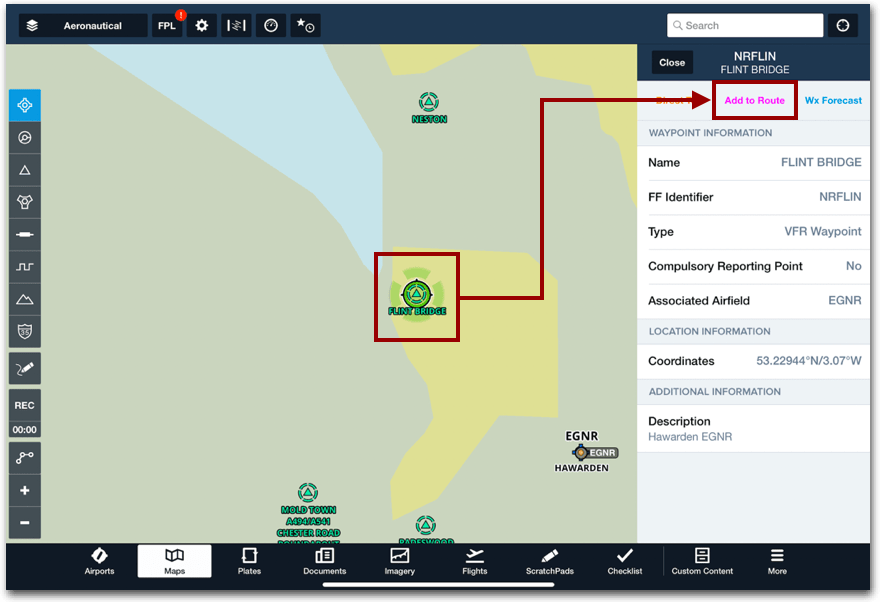Screen dimensions: 880x602
Task: Open map settings via the gear icon
Action: point(201,25)
